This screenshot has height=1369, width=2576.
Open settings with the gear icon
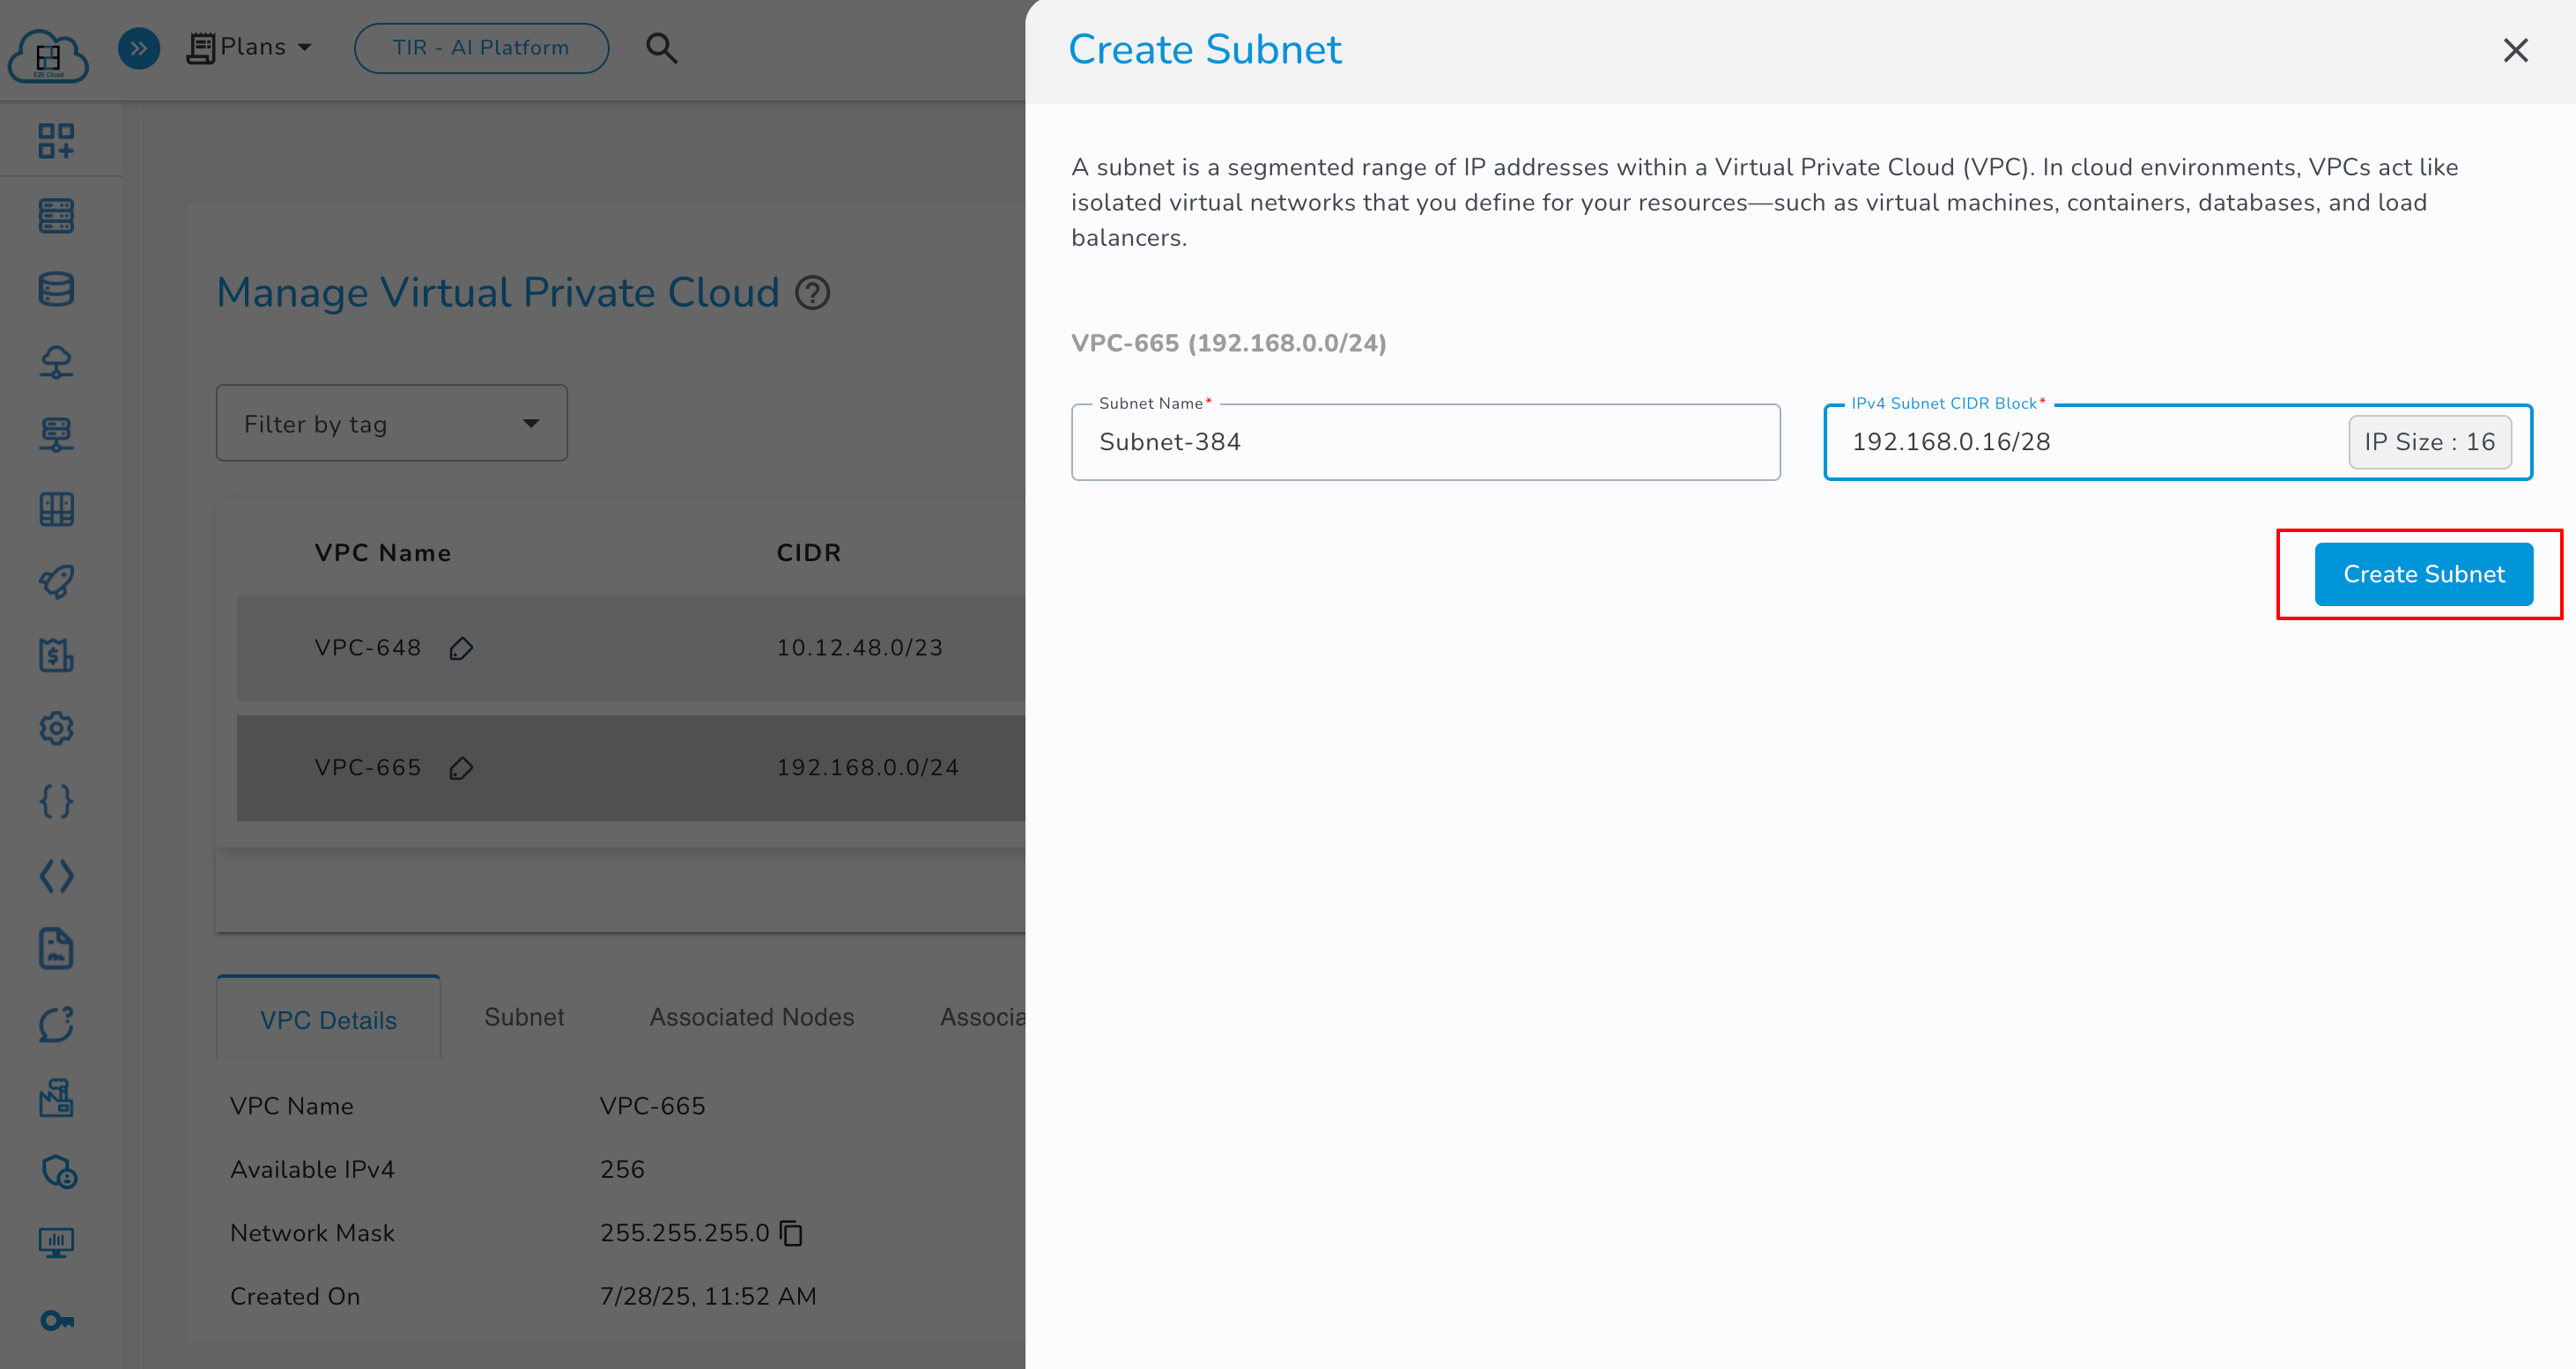click(57, 729)
